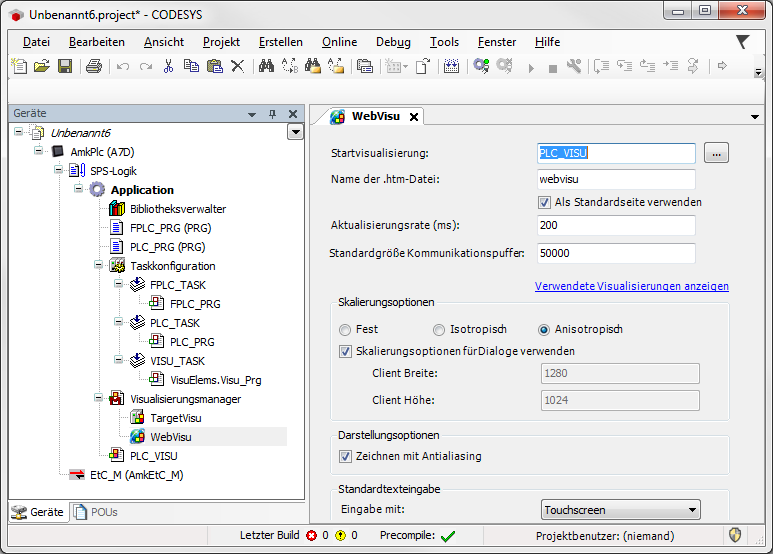Click the Logout gear icon in toolbar
773x554 pixels.
pyautogui.click(x=504, y=66)
